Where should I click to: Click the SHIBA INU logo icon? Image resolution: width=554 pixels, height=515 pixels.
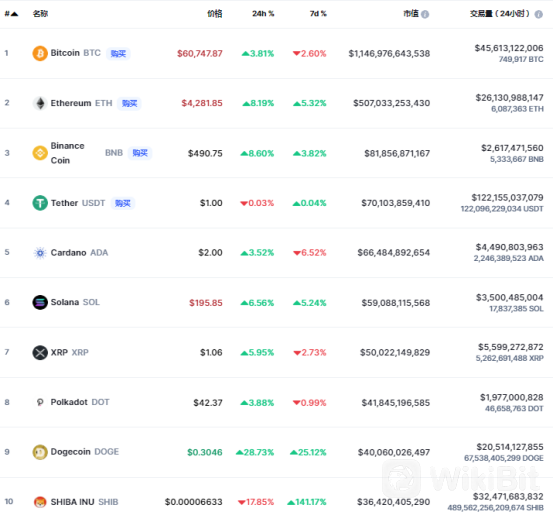40,502
